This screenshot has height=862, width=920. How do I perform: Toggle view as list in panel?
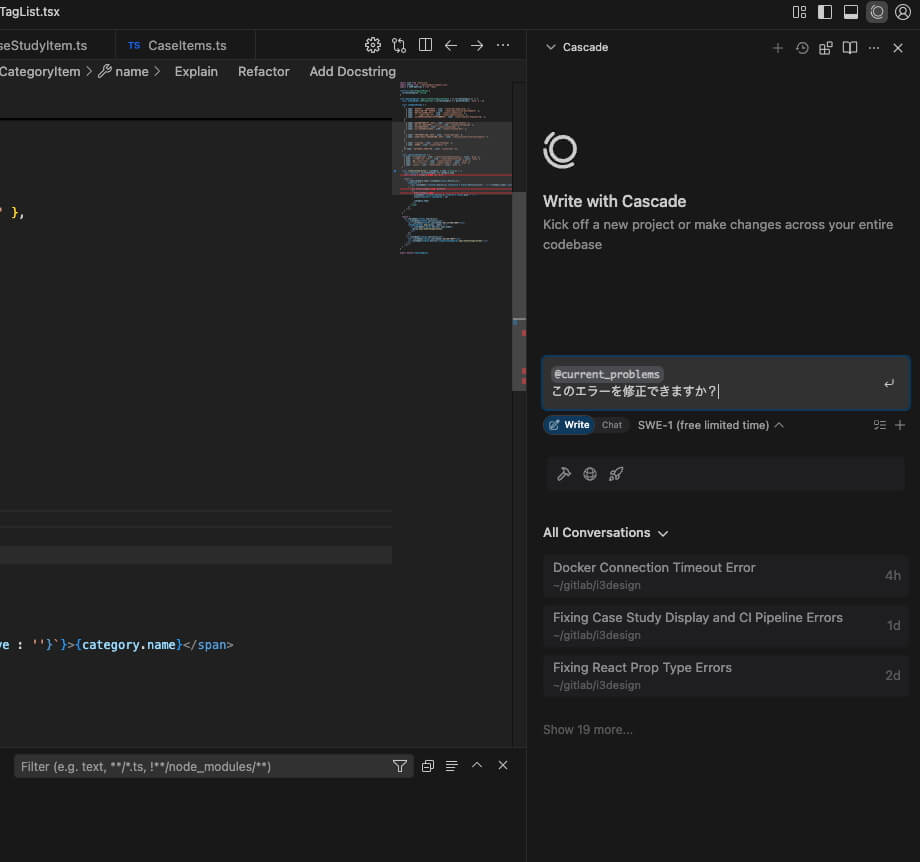point(451,766)
